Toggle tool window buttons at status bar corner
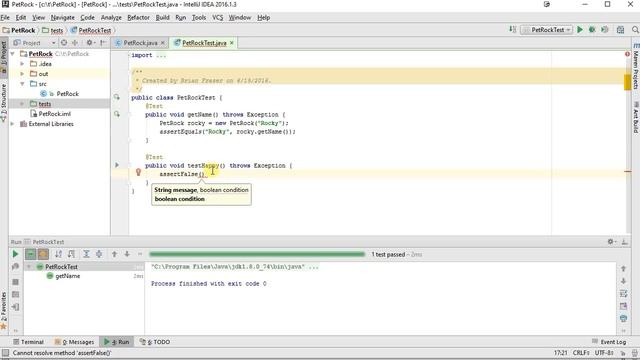Image resolution: width=640 pixels, height=360 pixels. click(5, 353)
